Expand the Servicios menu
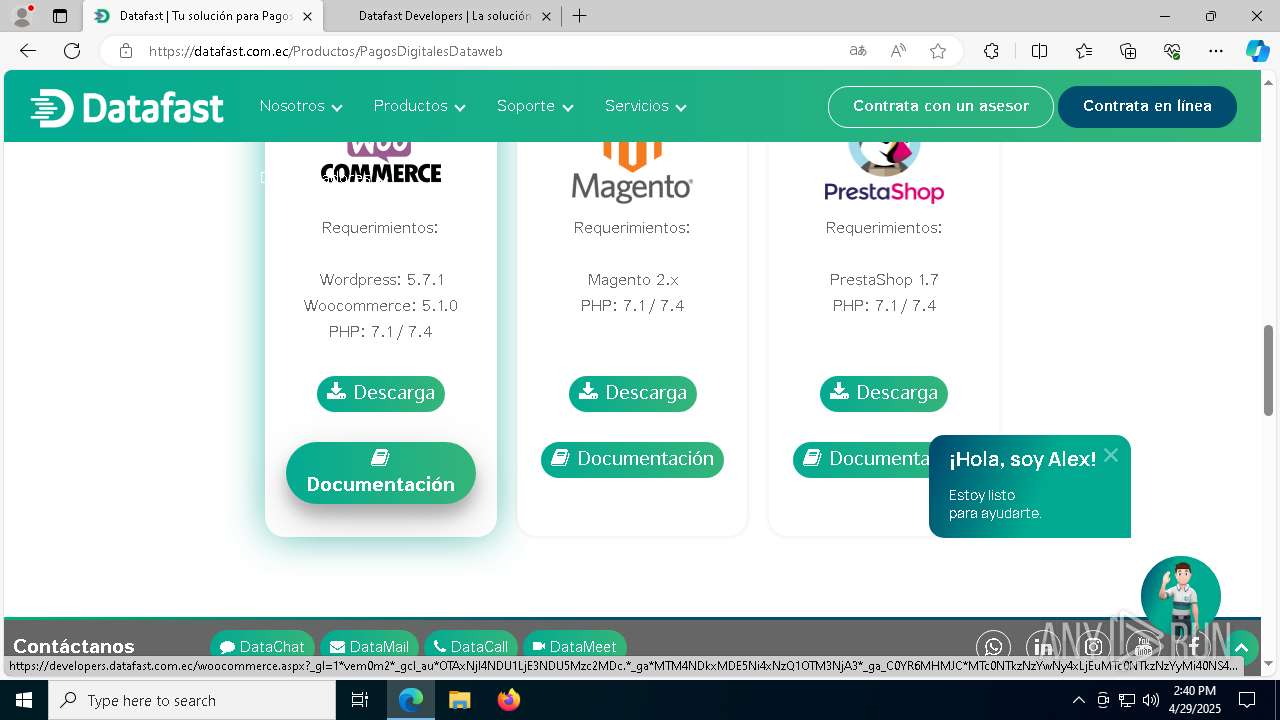Viewport: 1280px width, 720px height. [x=646, y=106]
